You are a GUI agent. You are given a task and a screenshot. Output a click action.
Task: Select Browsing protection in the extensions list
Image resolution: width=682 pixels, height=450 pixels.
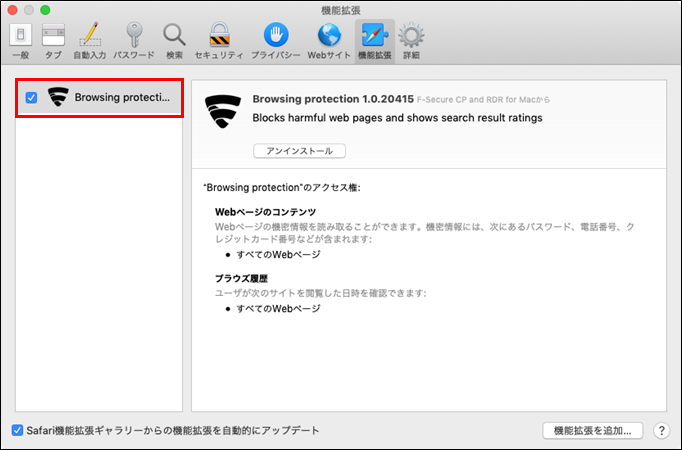(x=99, y=97)
